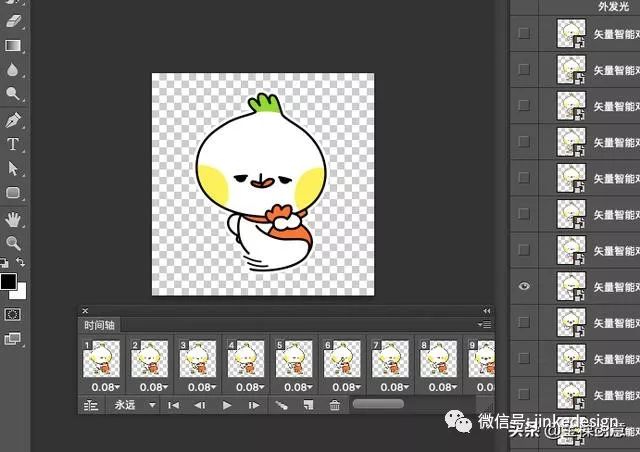640x452 pixels.
Task: Duplicate the selected frame
Action: 308,405
